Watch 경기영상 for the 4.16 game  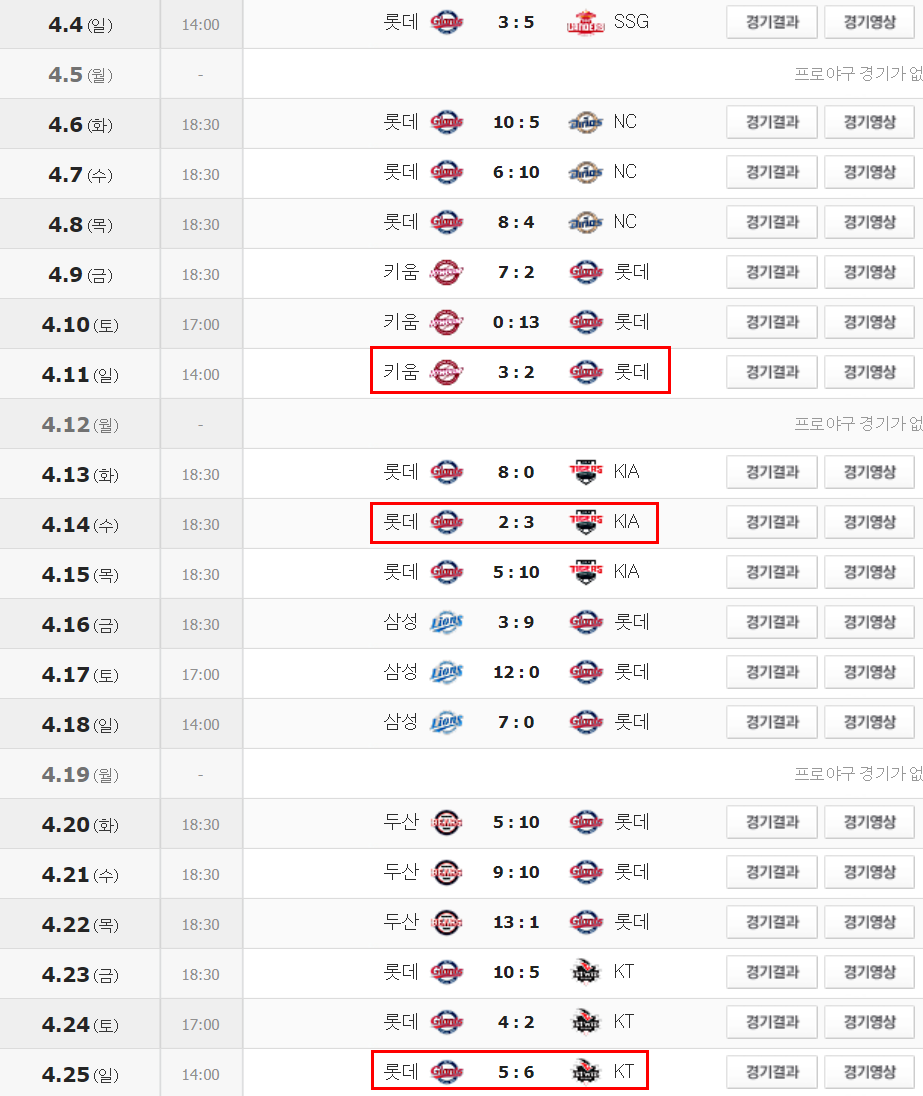coord(869,622)
